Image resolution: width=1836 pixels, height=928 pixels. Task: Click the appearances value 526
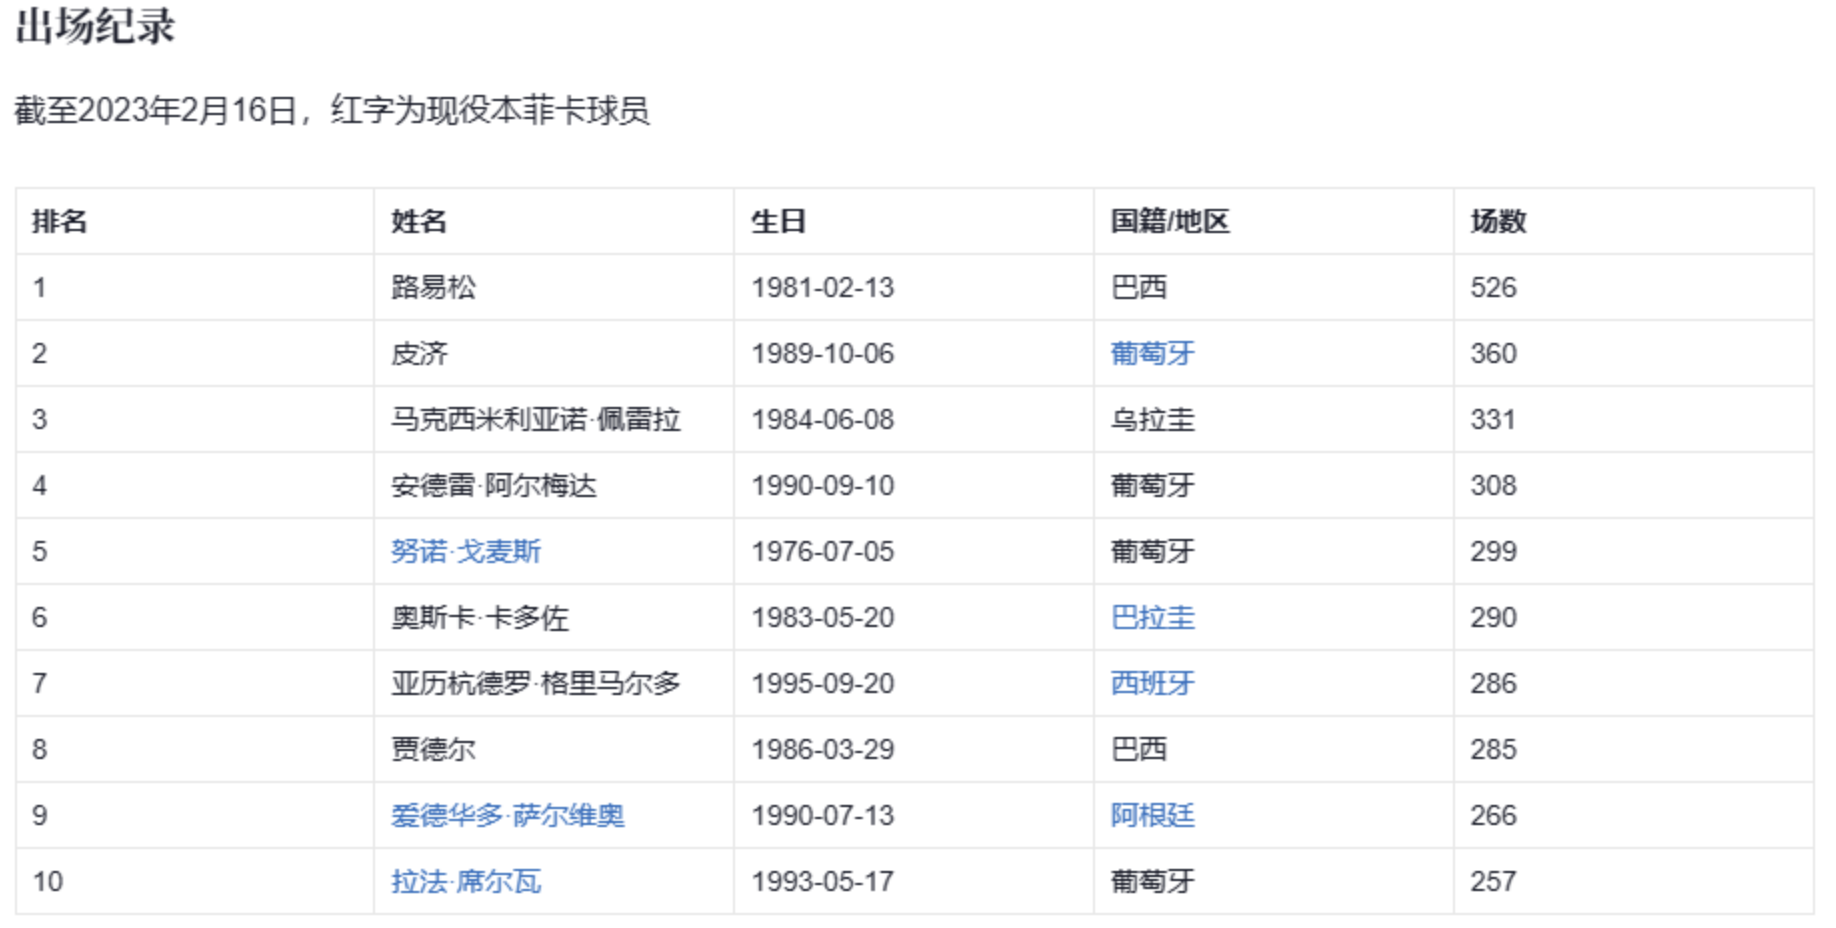(1494, 287)
